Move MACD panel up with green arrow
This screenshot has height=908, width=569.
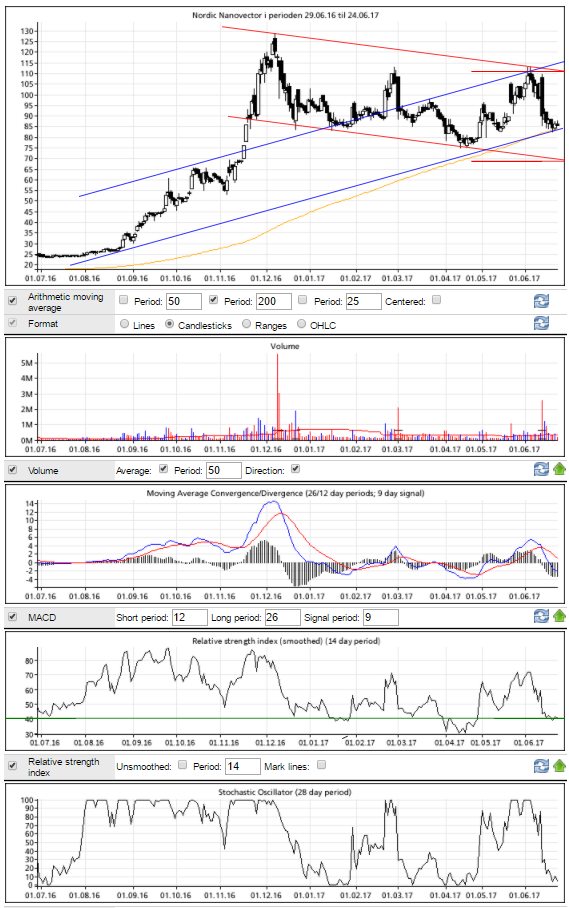click(x=559, y=616)
